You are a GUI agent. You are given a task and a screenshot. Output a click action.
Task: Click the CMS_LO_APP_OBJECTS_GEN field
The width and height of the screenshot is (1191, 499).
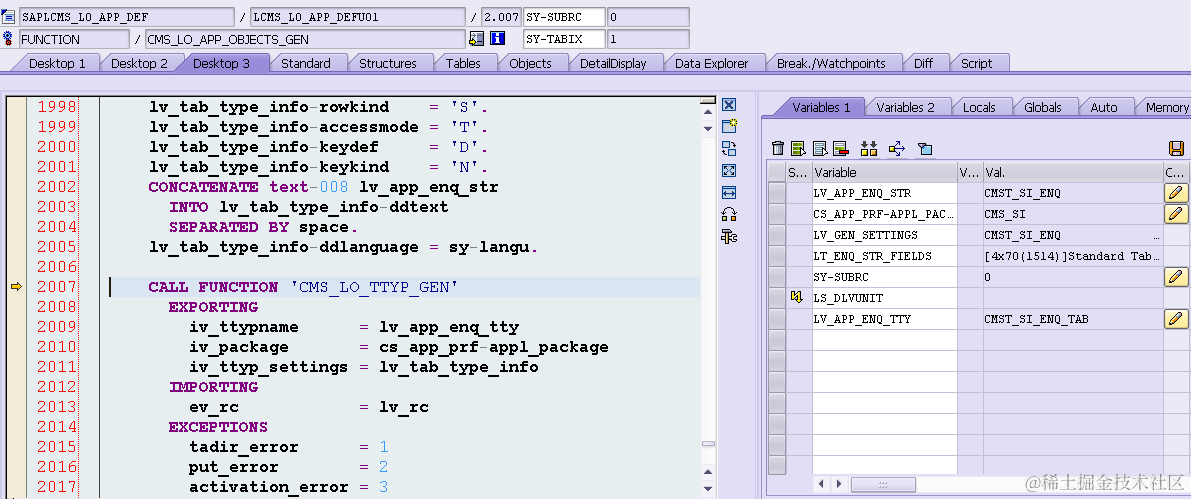pyautogui.click(x=305, y=39)
